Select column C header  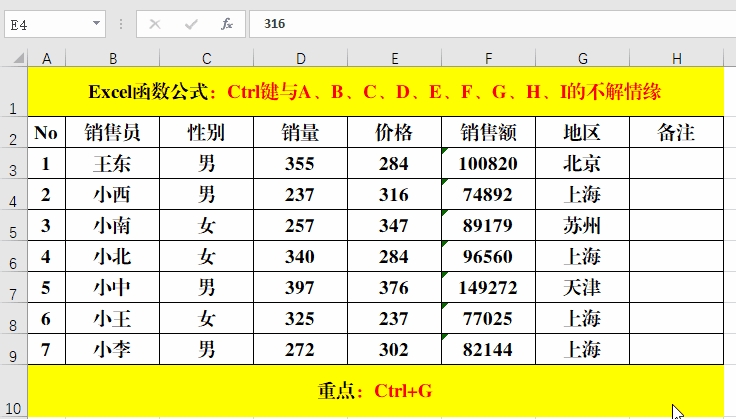207,58
